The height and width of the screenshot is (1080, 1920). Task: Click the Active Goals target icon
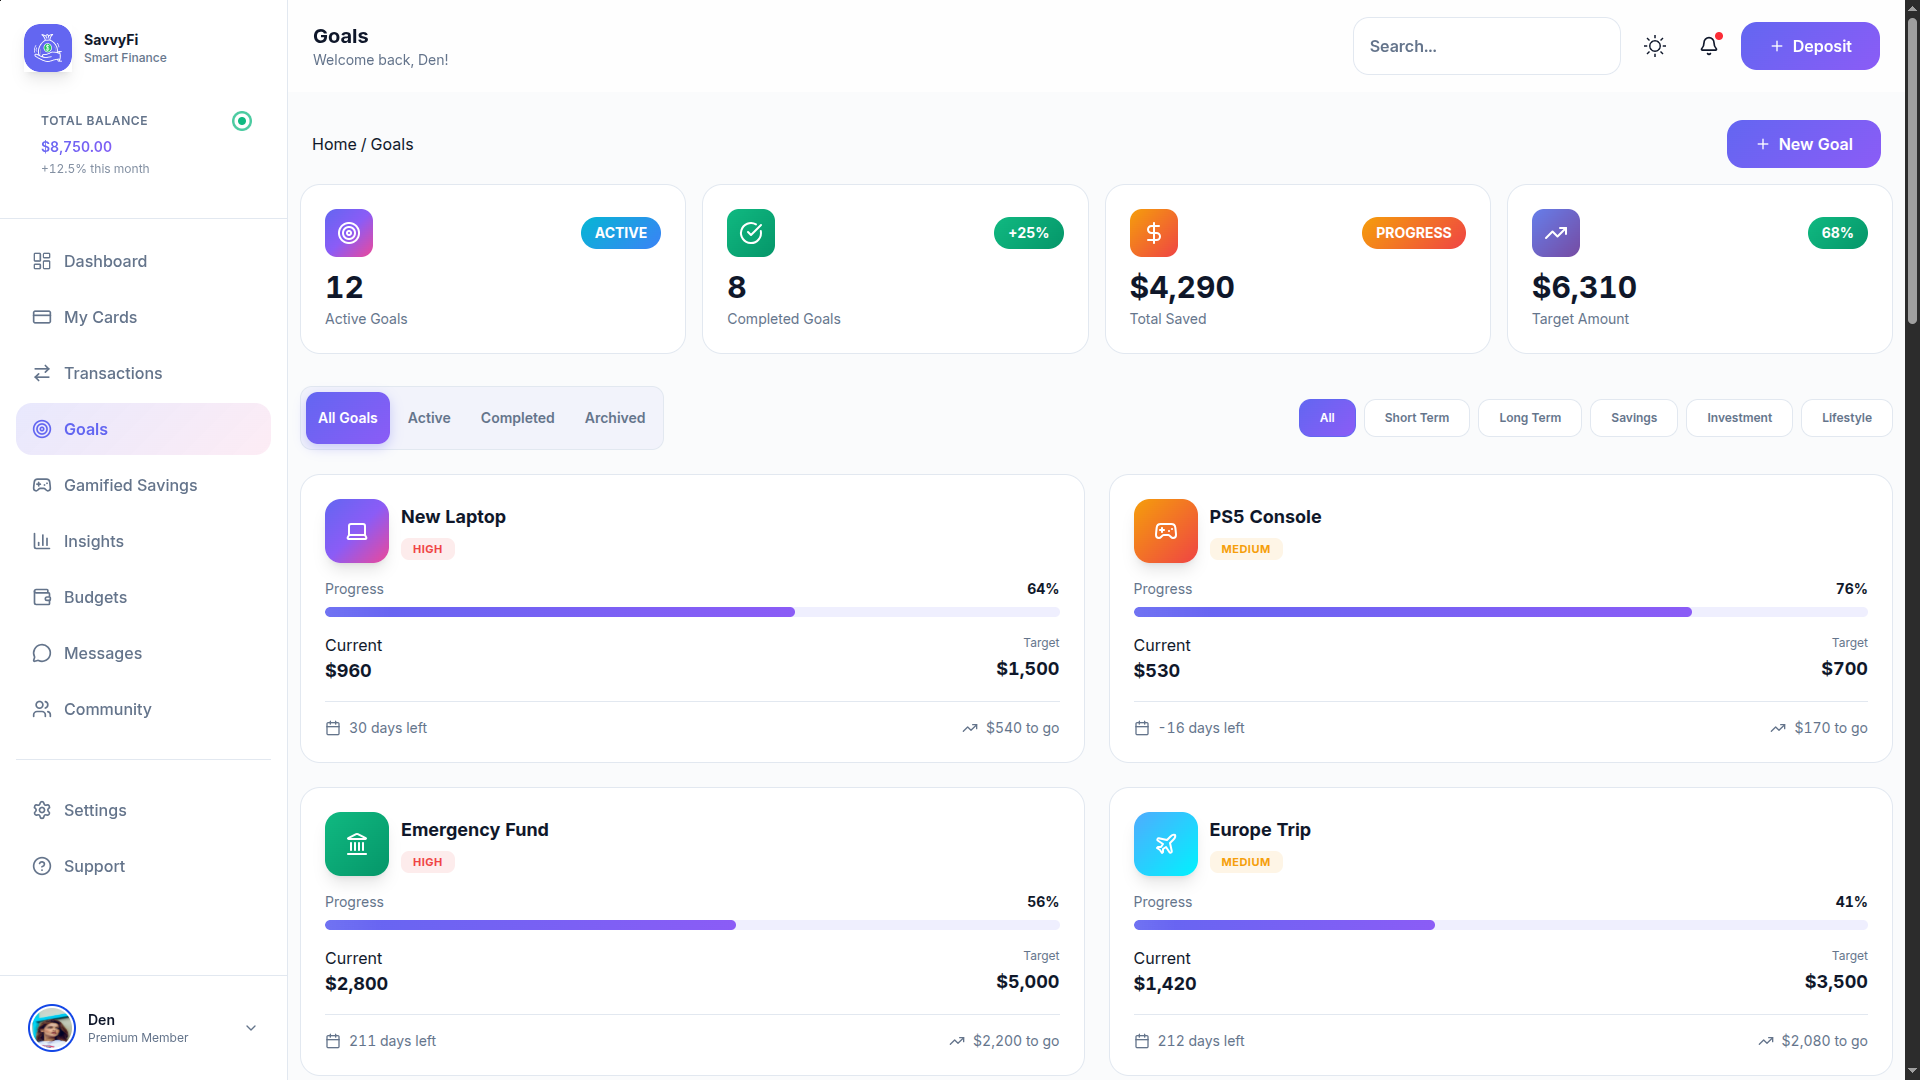click(x=349, y=233)
